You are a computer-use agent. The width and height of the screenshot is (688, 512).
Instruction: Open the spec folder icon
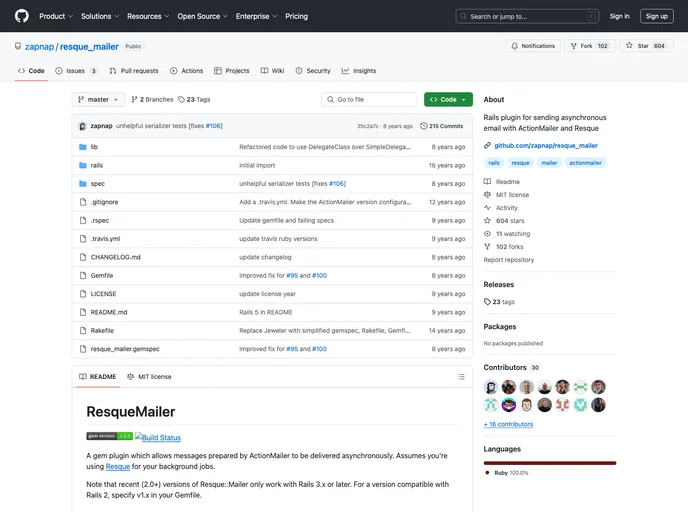click(x=82, y=184)
